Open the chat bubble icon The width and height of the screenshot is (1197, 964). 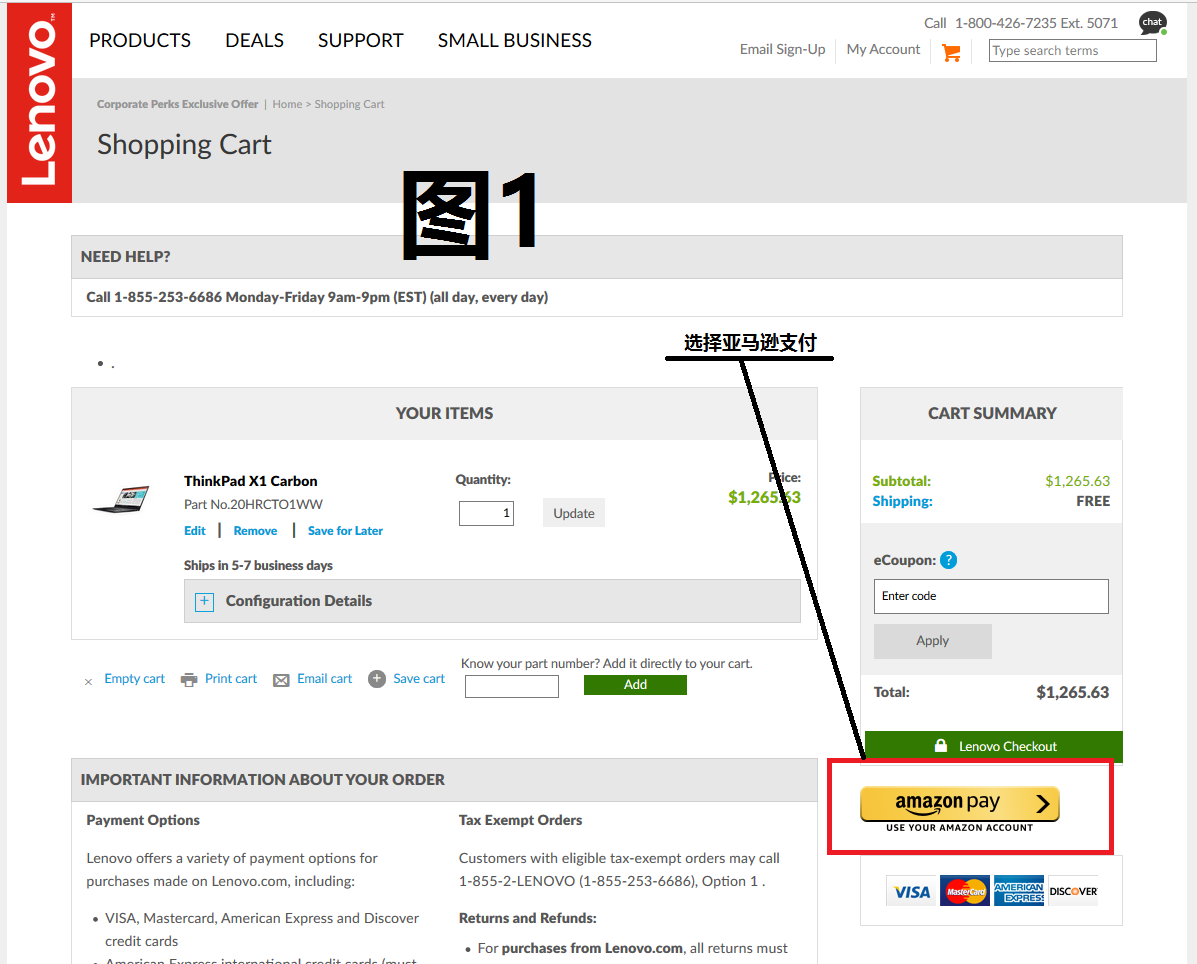1152,23
